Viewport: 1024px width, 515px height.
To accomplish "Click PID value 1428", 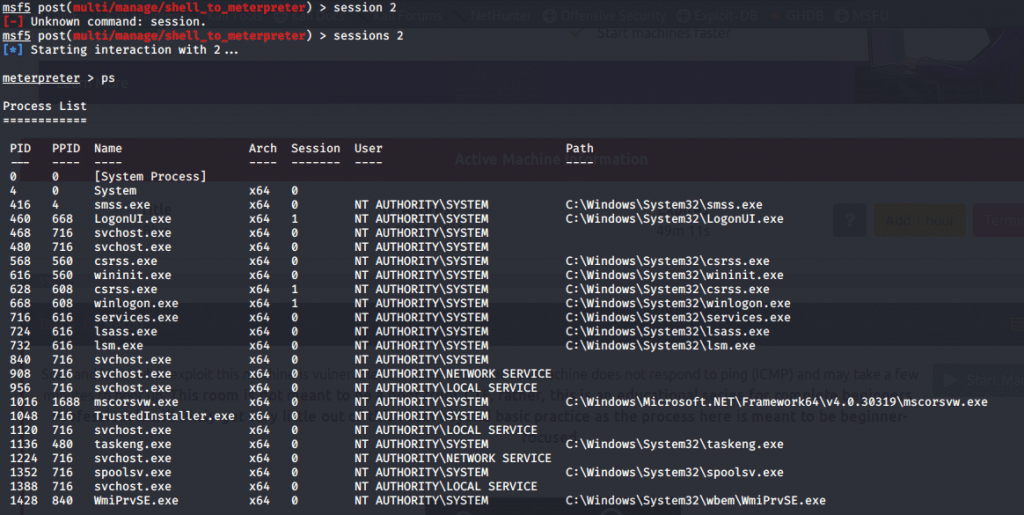I will pyautogui.click(x=24, y=501).
